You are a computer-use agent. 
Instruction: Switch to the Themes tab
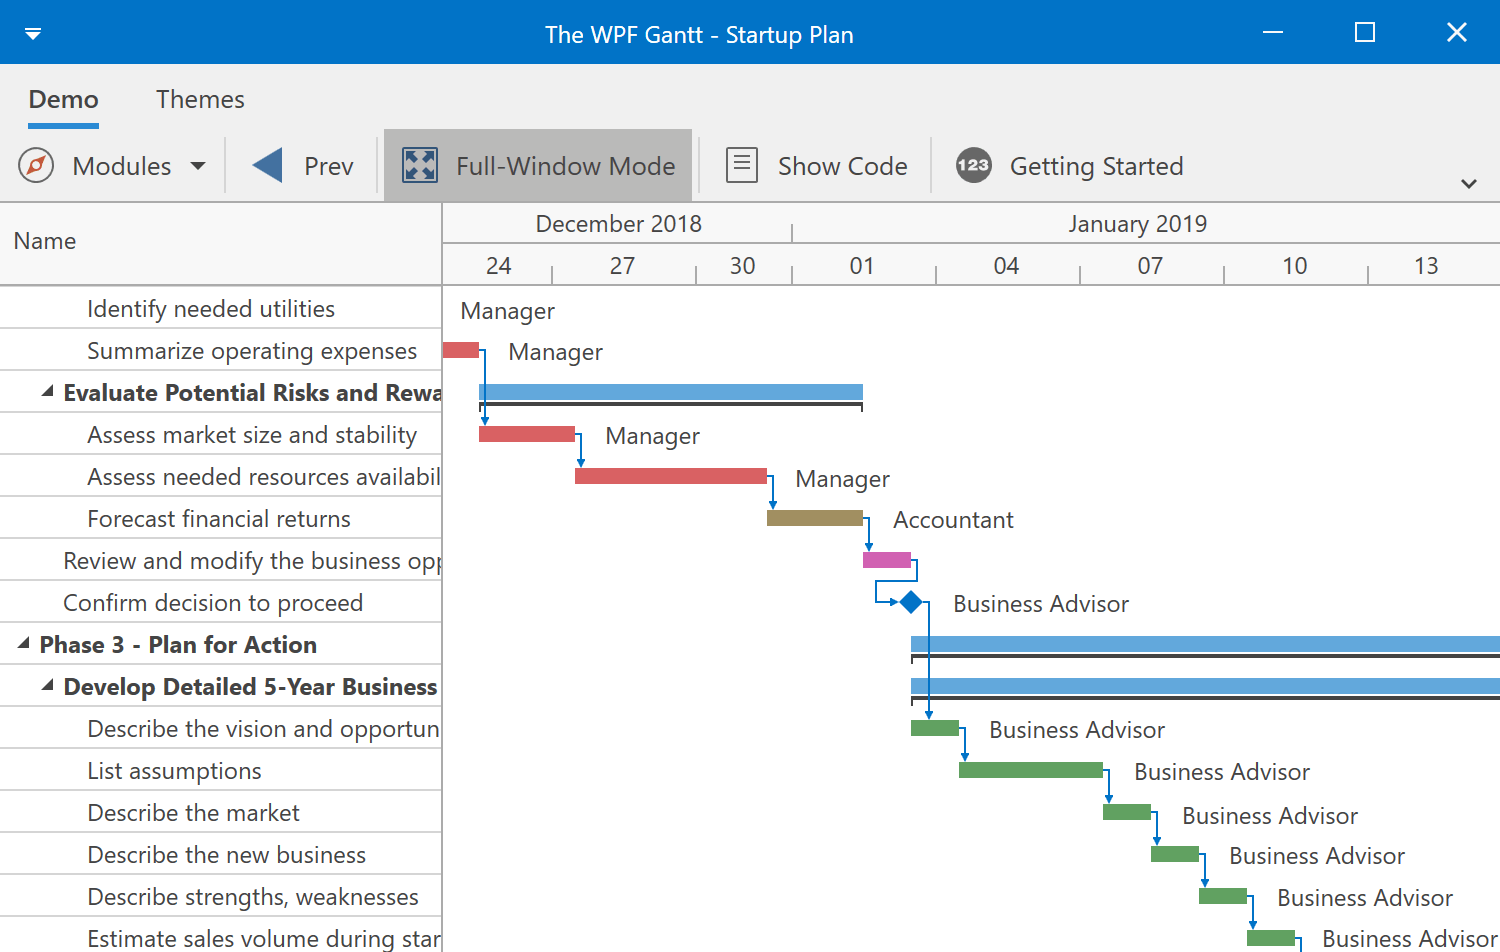click(200, 99)
